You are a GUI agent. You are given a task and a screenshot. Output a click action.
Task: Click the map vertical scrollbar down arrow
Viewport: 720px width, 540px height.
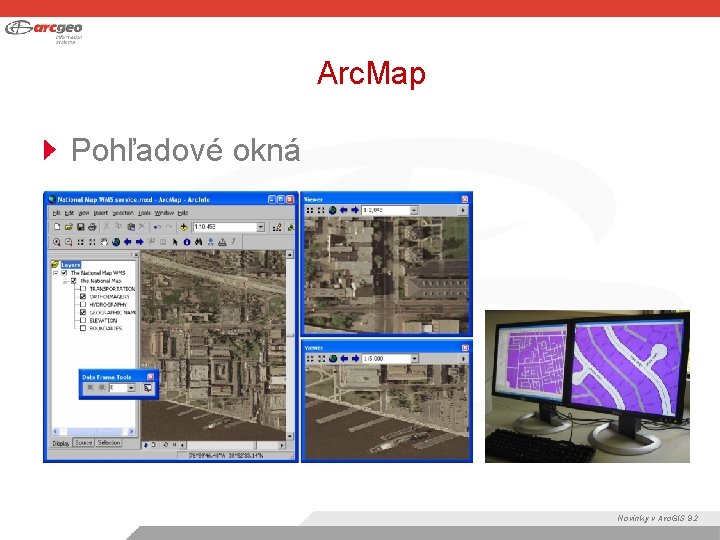coord(290,436)
